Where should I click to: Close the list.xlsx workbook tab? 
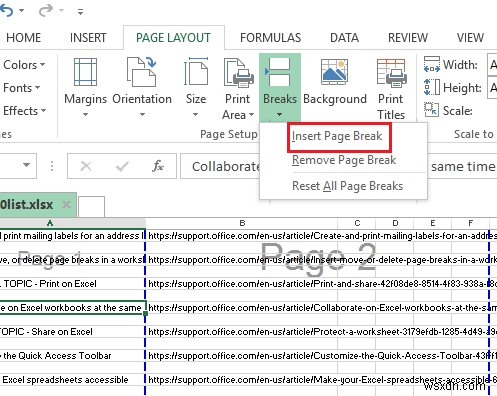click(67, 204)
